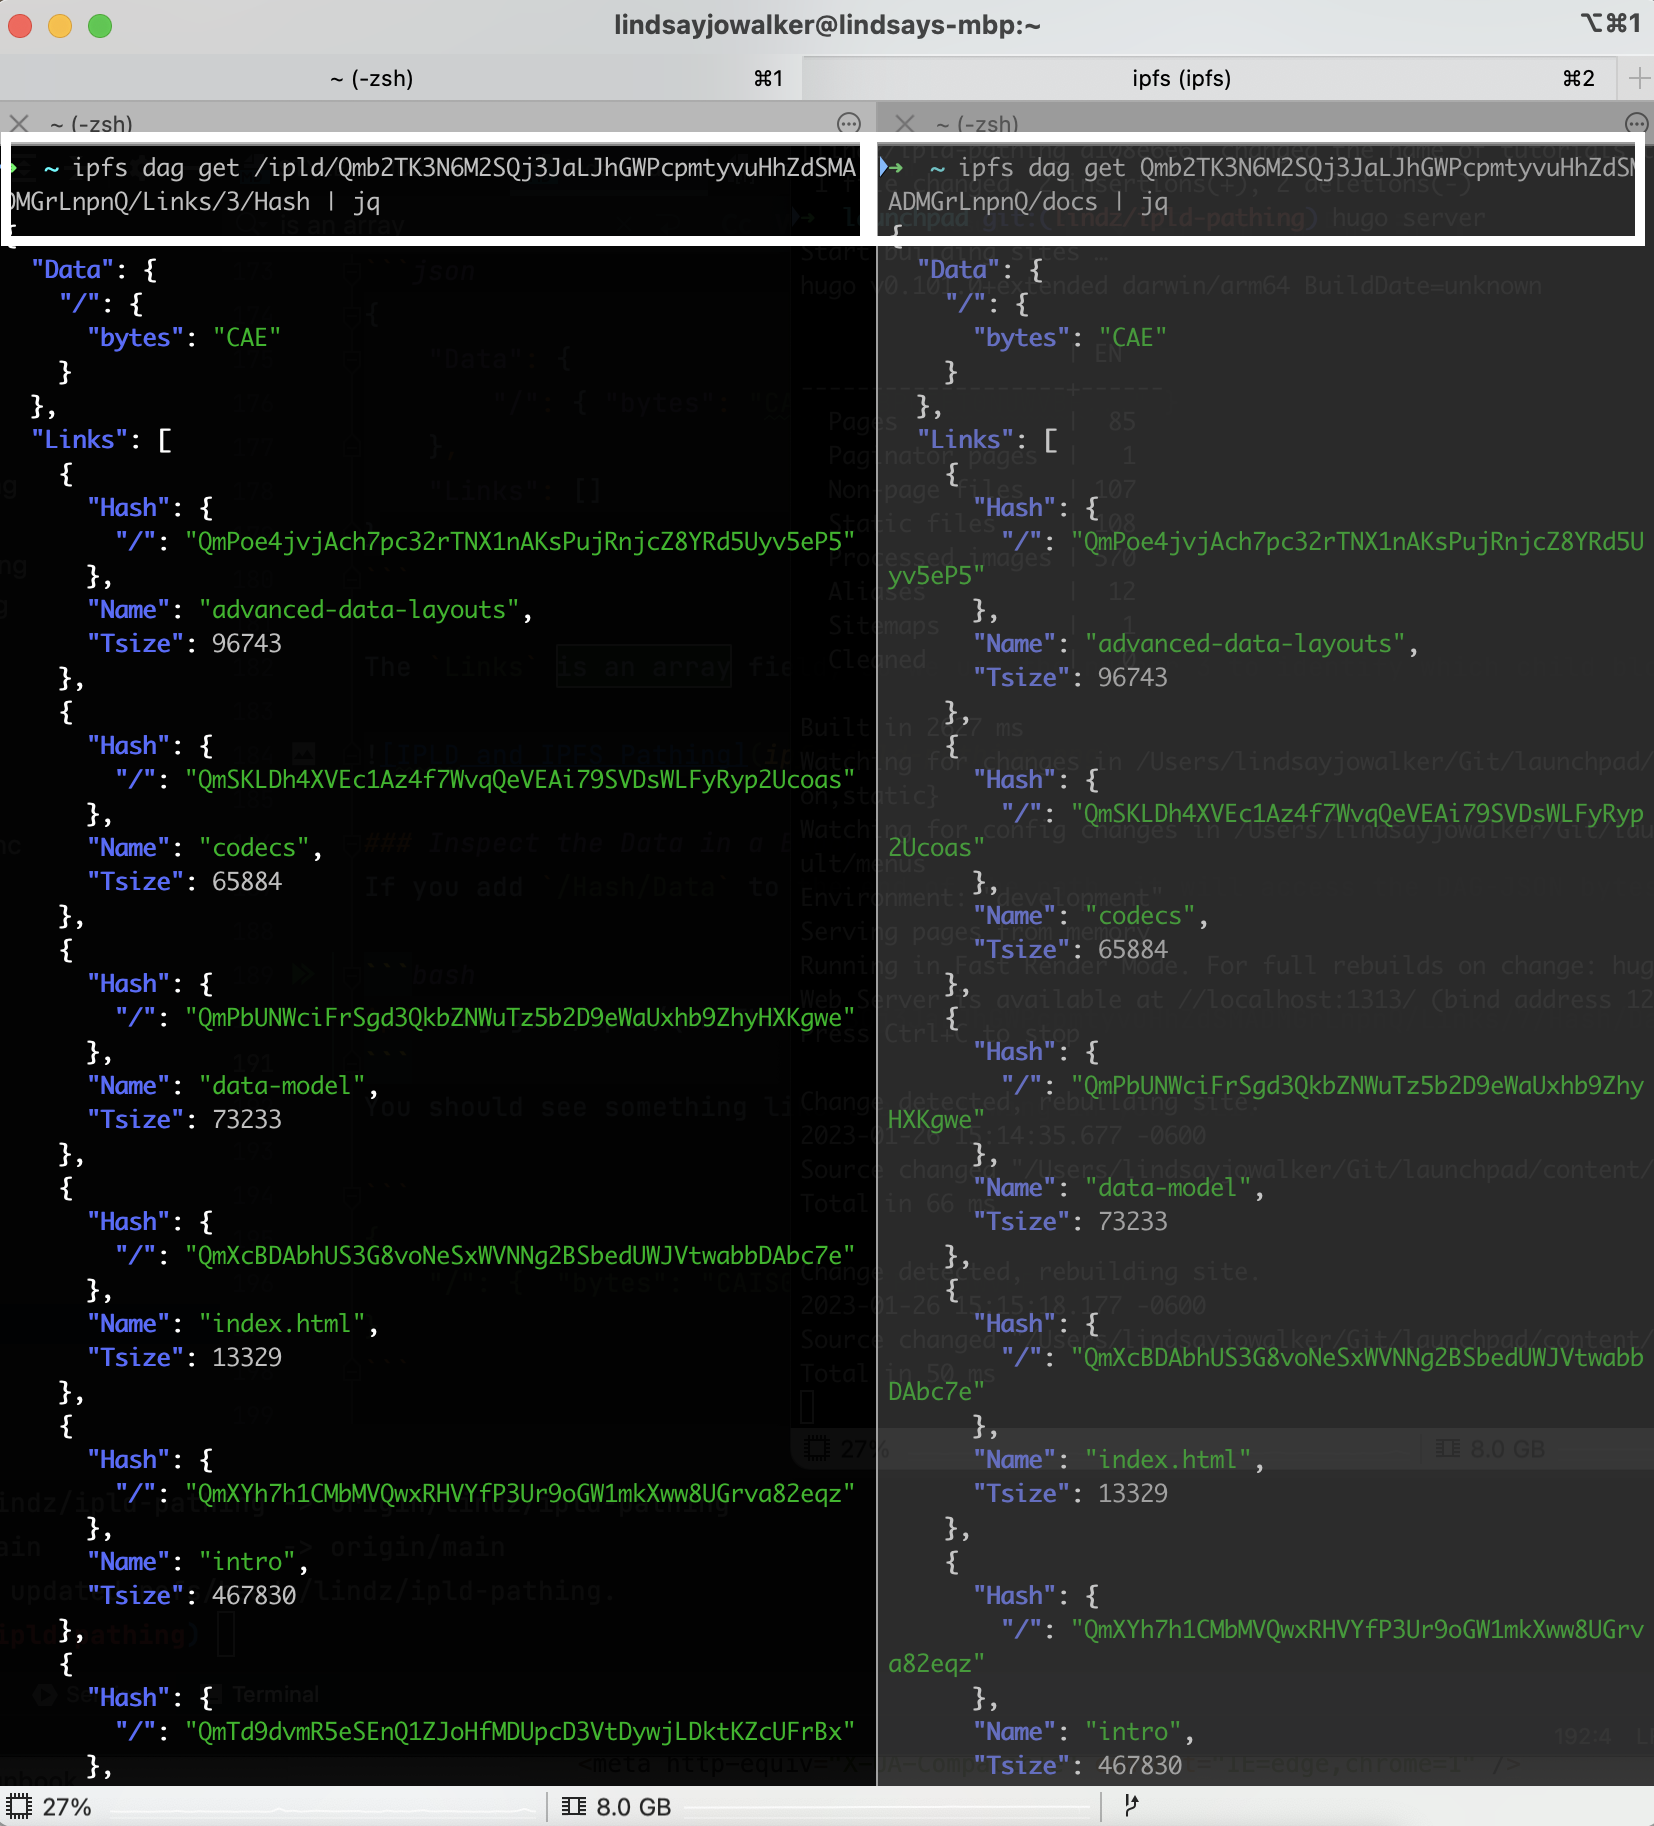Open the right pane's ellipsis options menu
Image resolution: width=1654 pixels, height=1826 pixels.
[1636, 123]
